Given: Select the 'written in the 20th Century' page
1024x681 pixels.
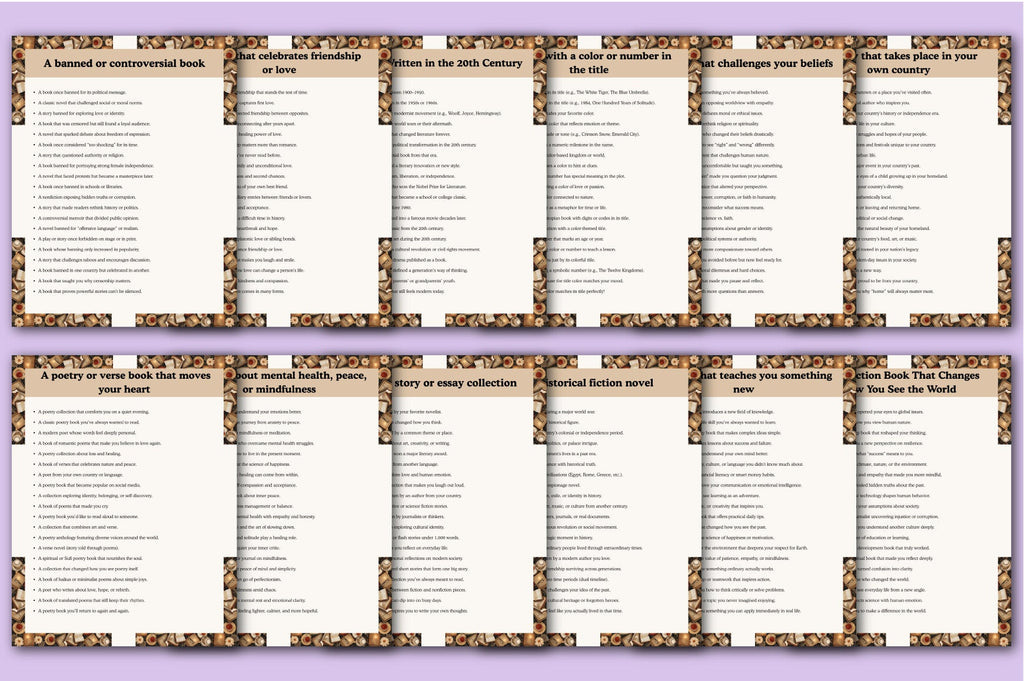Looking at the screenshot, I should [463, 182].
